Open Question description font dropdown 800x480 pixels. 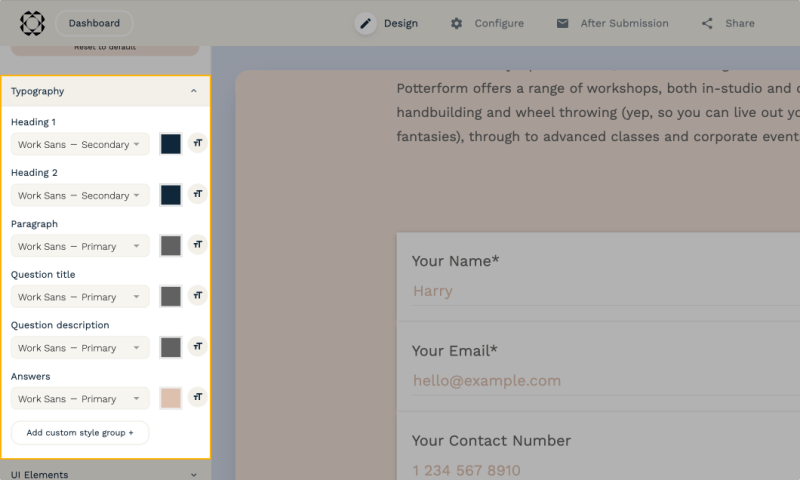[x=80, y=348]
